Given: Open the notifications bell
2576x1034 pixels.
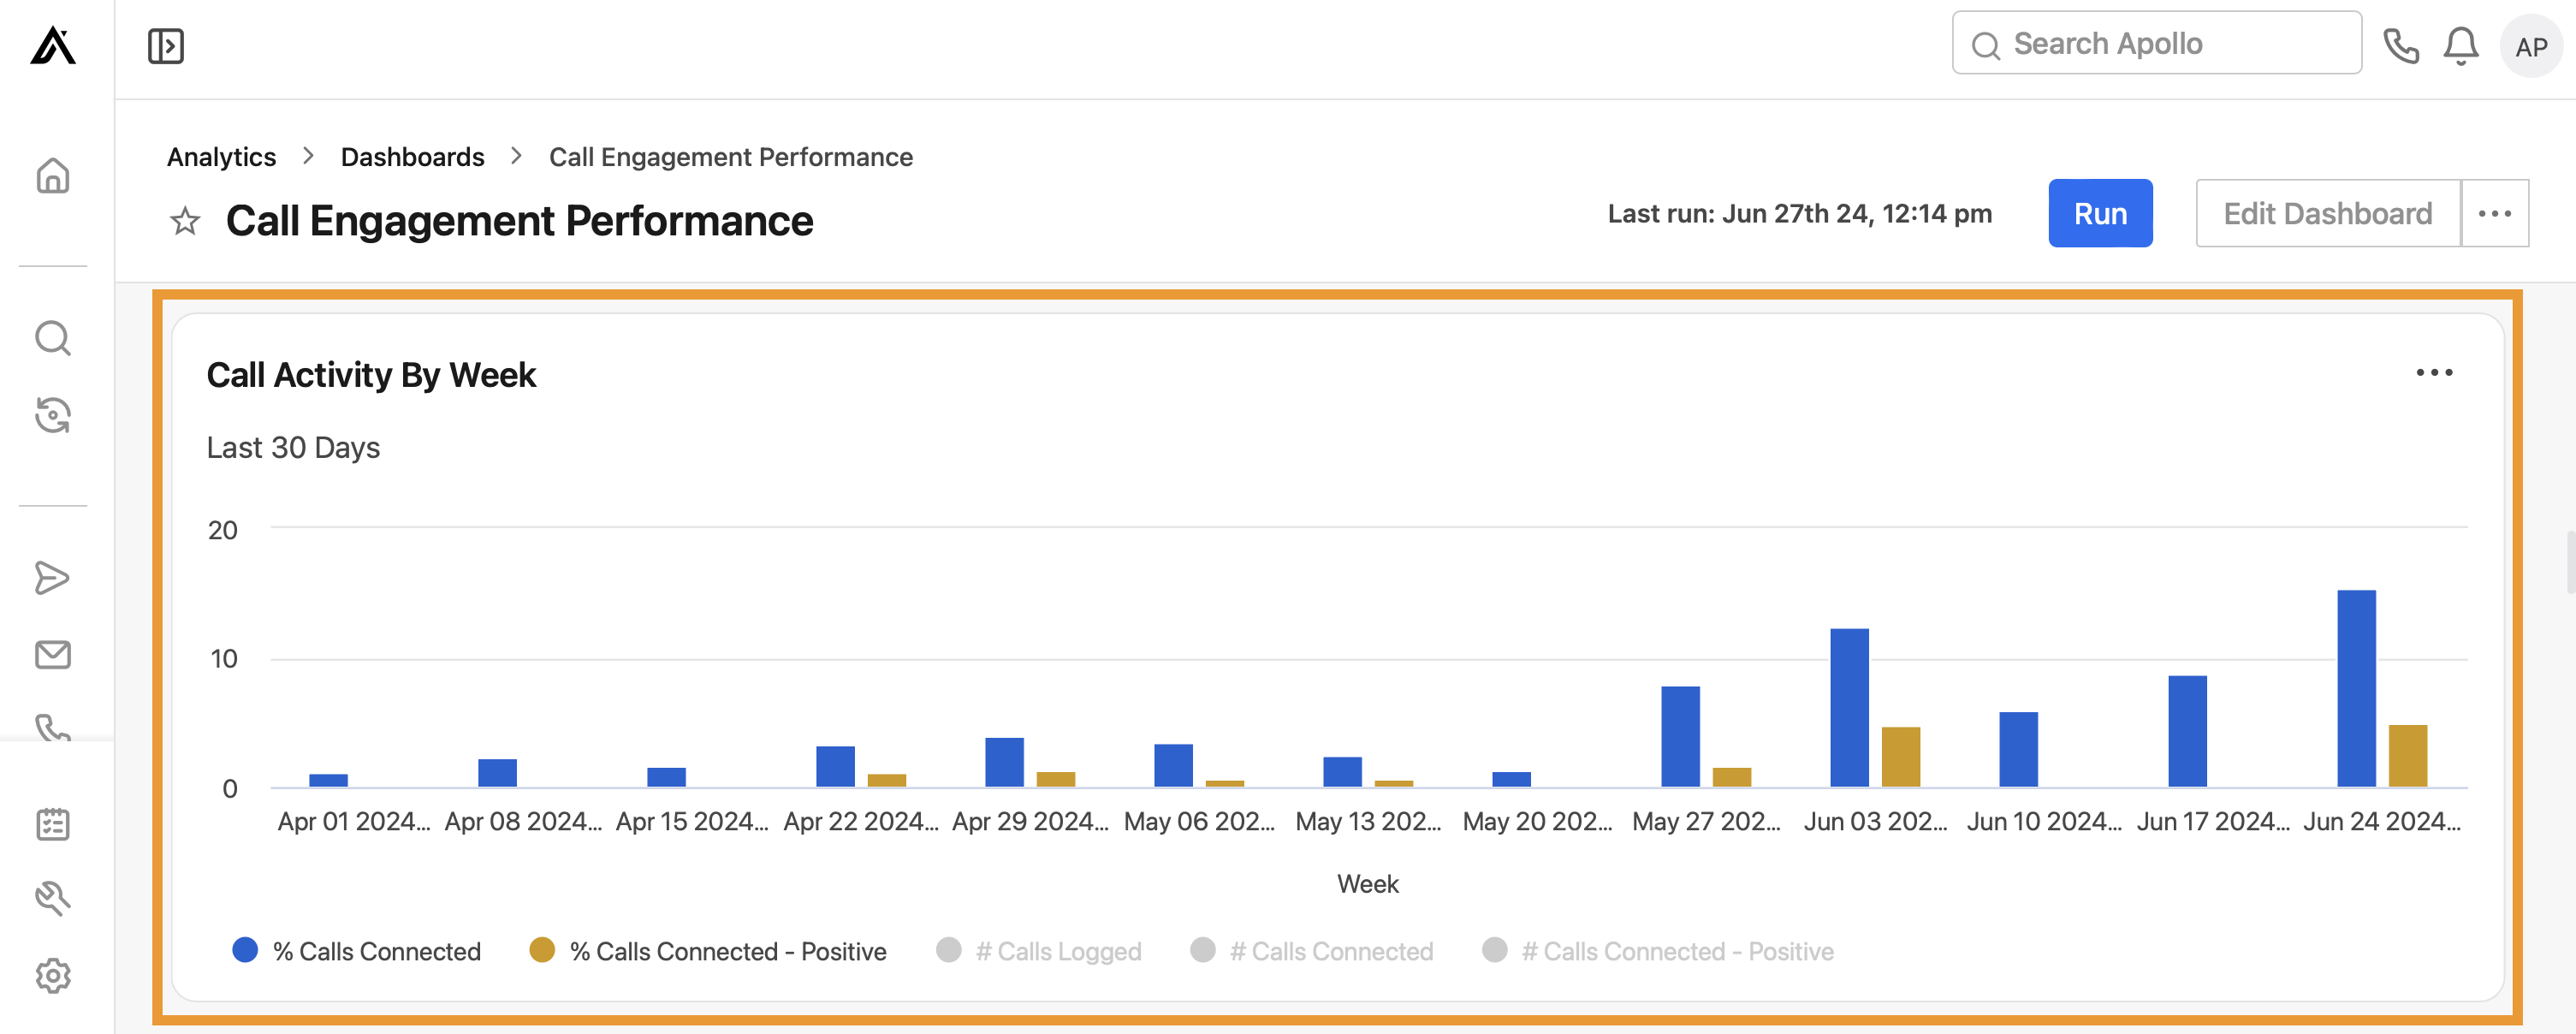Looking at the screenshot, I should [2461, 46].
